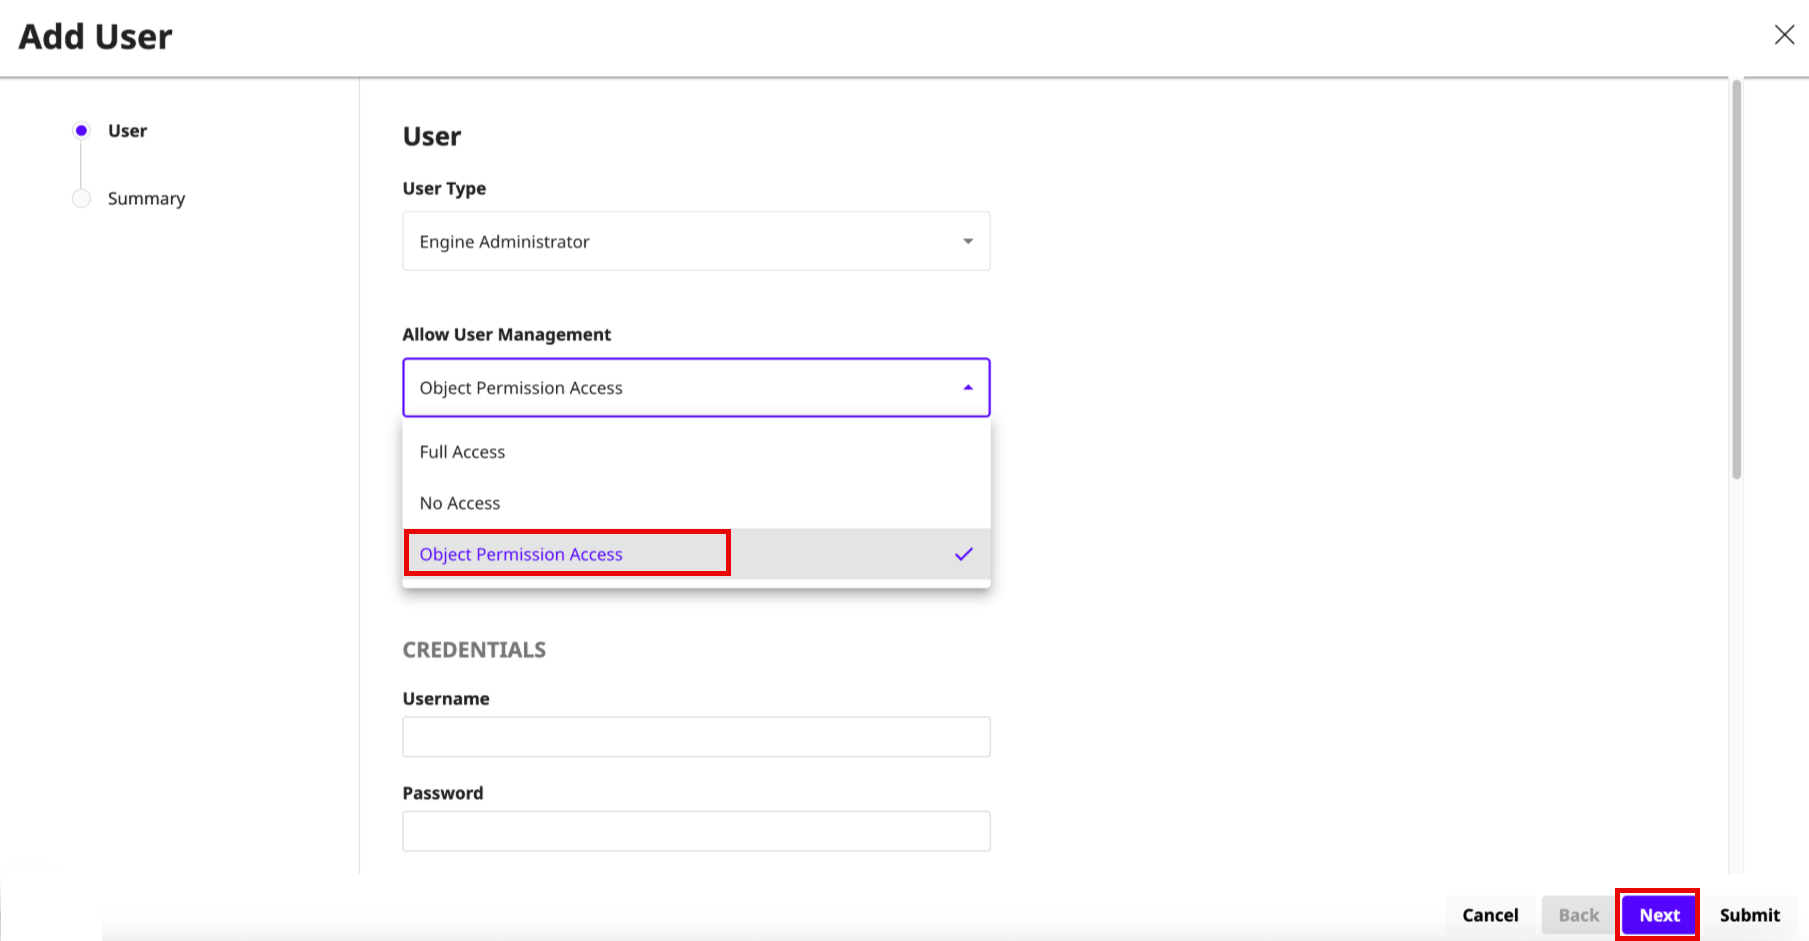Click the upward chevron on the access dropdown
The width and height of the screenshot is (1809, 941).
966,385
